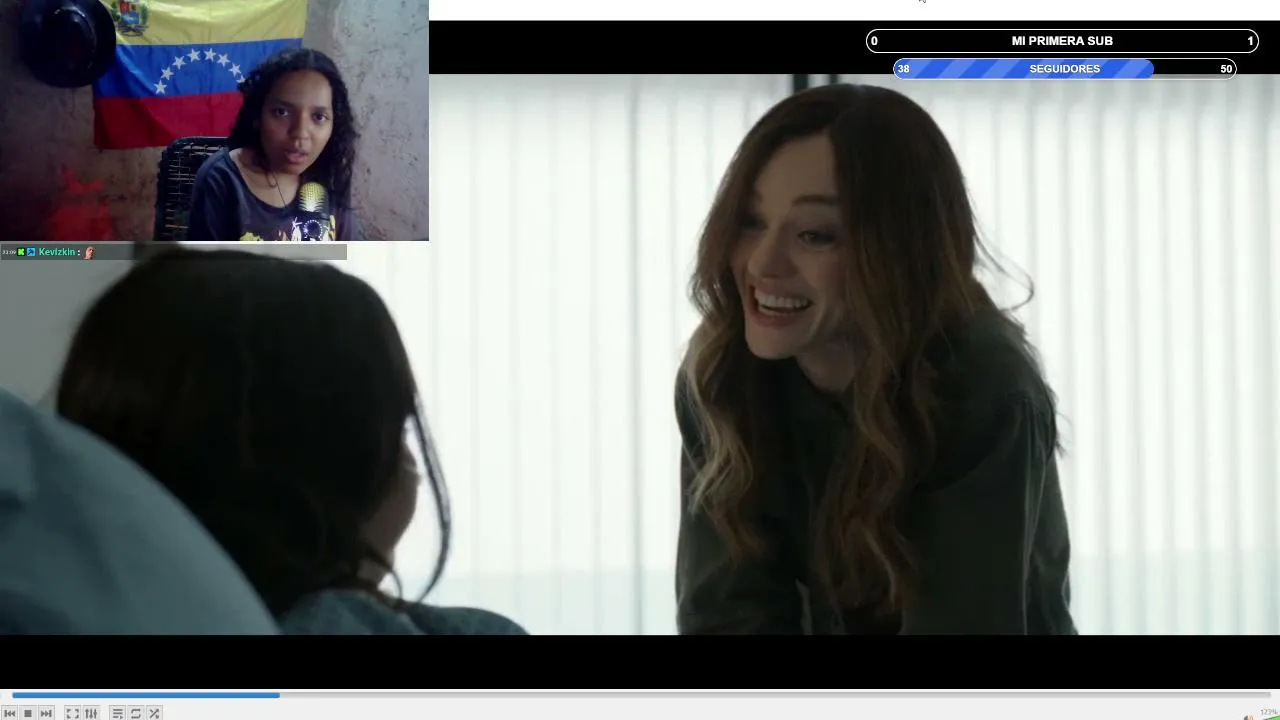Toggle shuffle random playback
The image size is (1280, 720).
click(154, 713)
